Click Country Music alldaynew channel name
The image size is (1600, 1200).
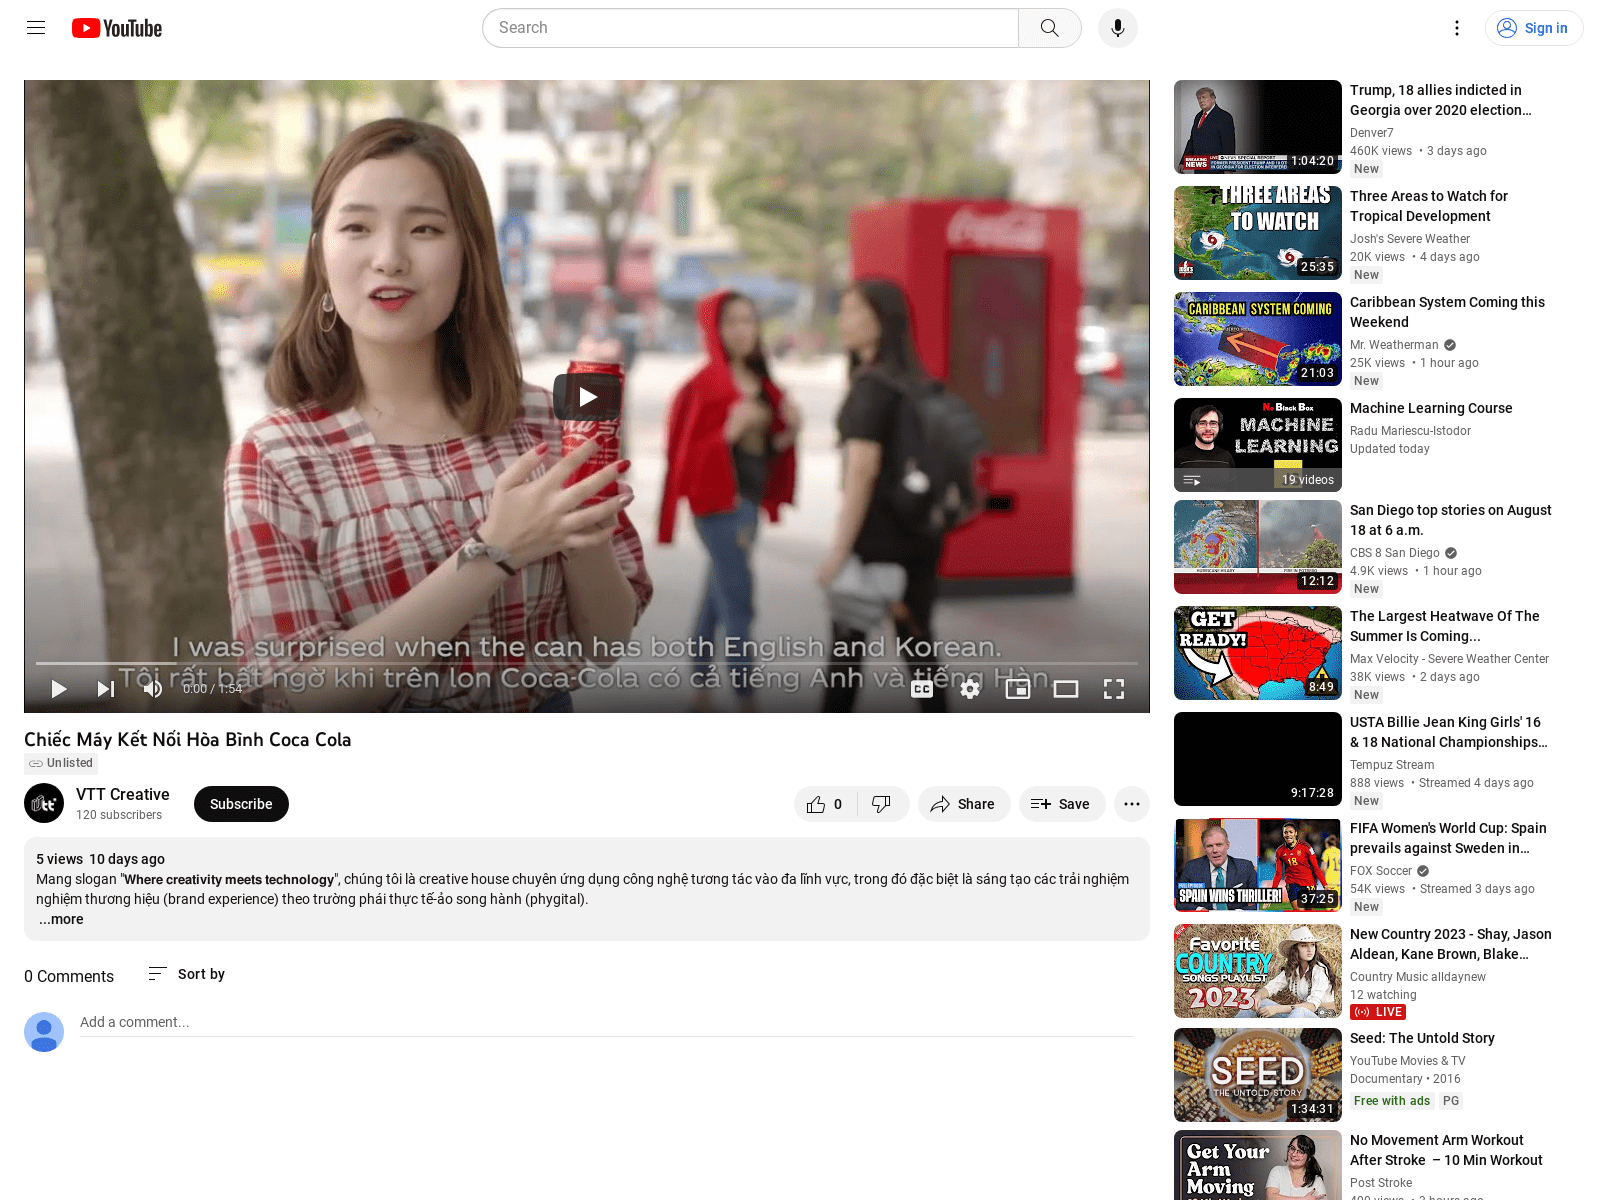(1417, 977)
